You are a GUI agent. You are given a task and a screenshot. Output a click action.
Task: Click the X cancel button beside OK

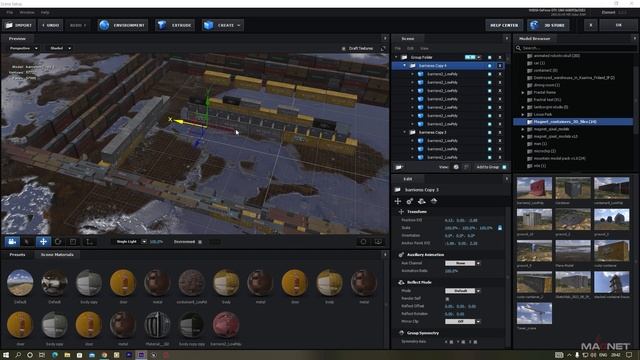click(x=591, y=25)
